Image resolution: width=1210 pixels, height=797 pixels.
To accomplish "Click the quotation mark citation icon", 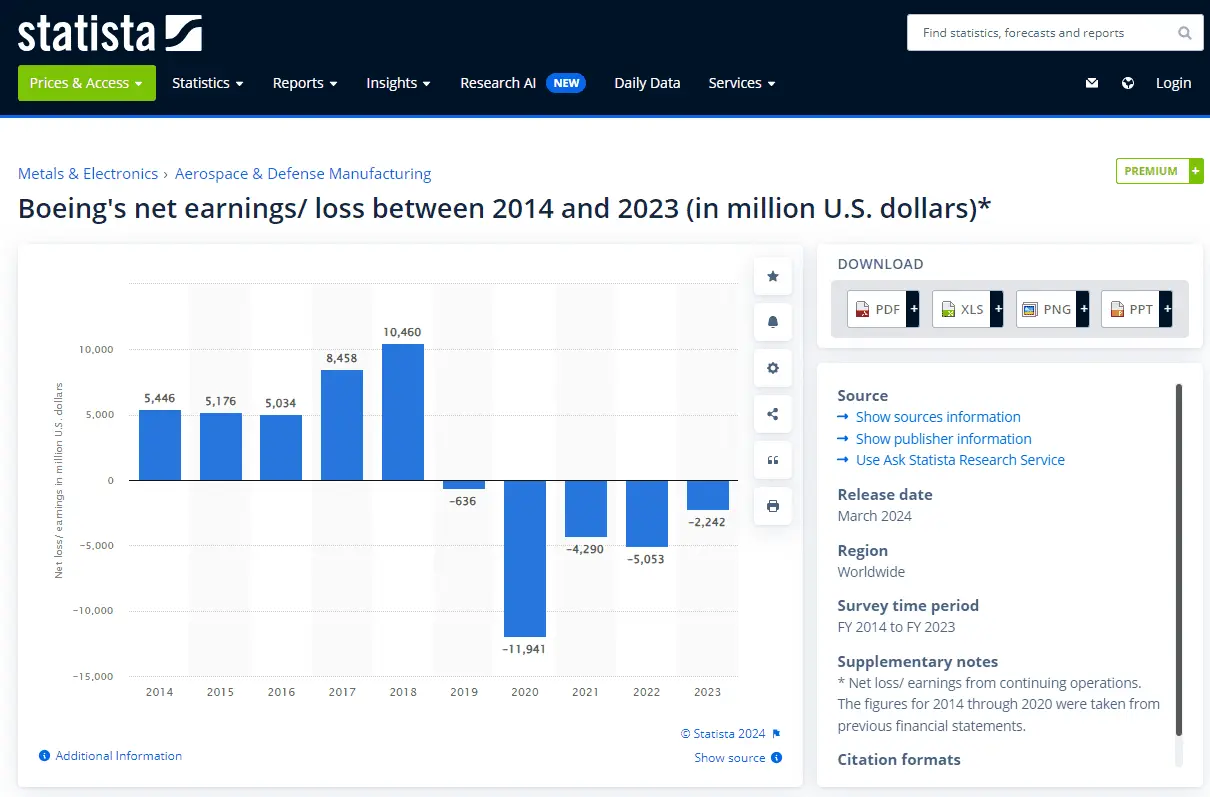I will (772, 460).
